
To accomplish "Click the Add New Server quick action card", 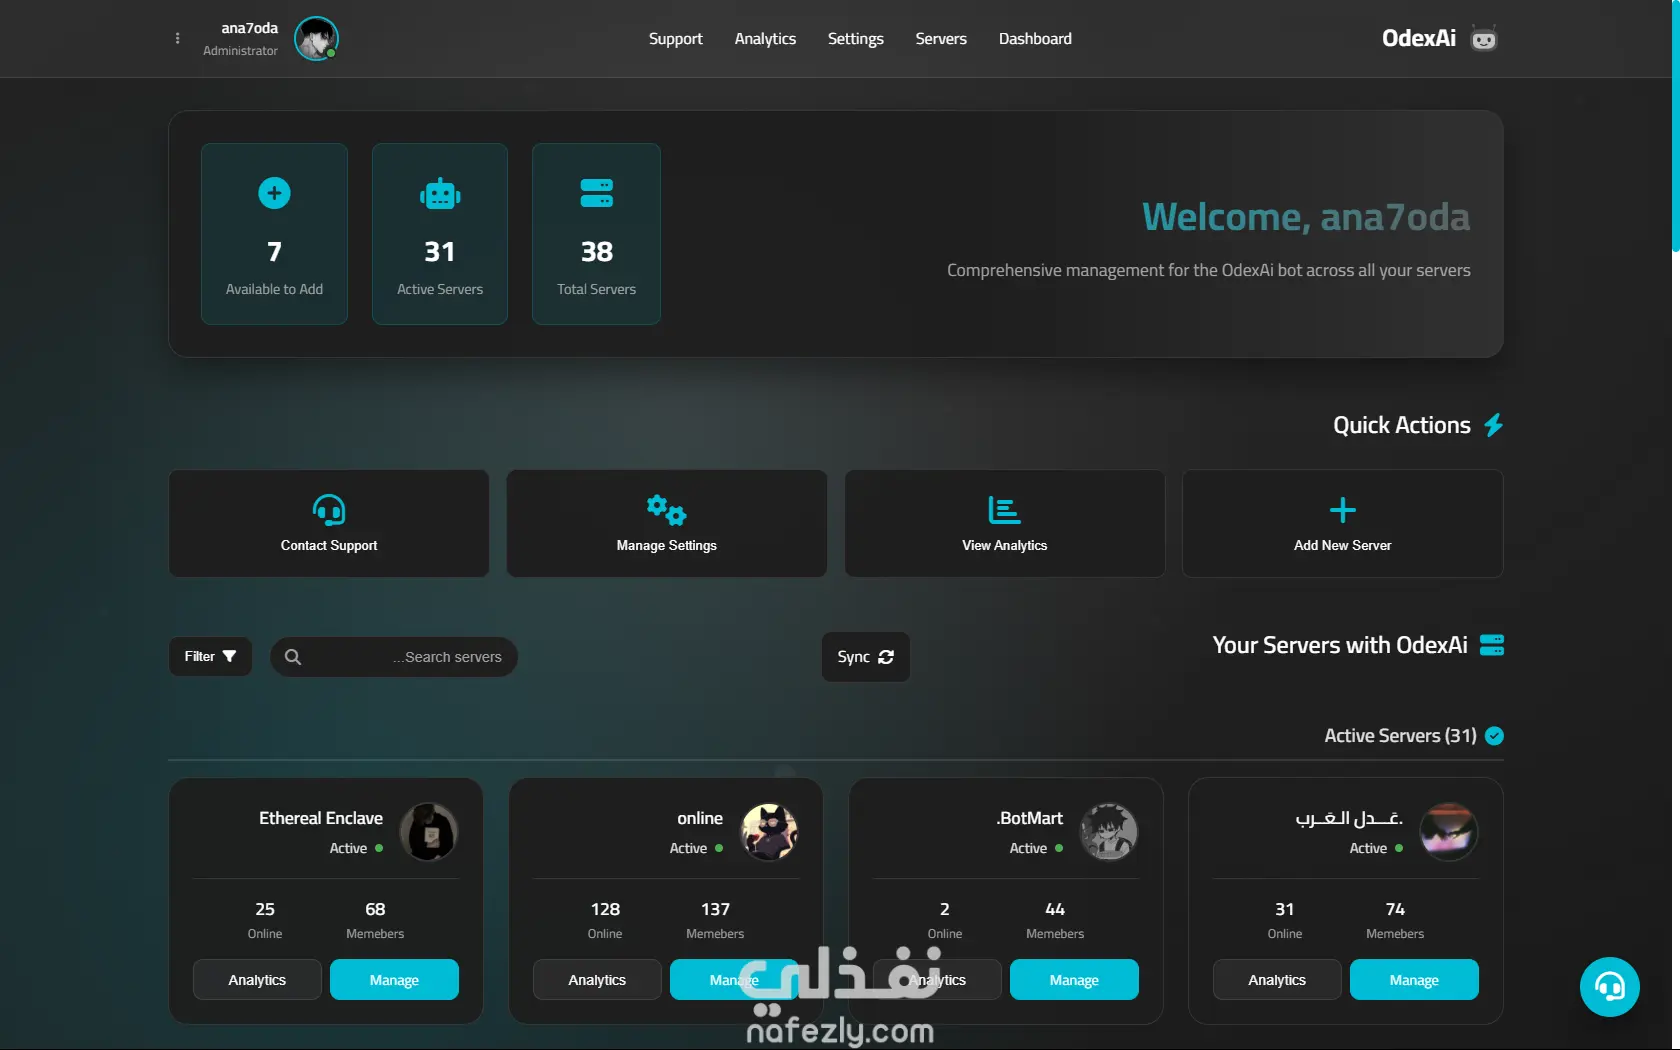I will (x=1343, y=524).
